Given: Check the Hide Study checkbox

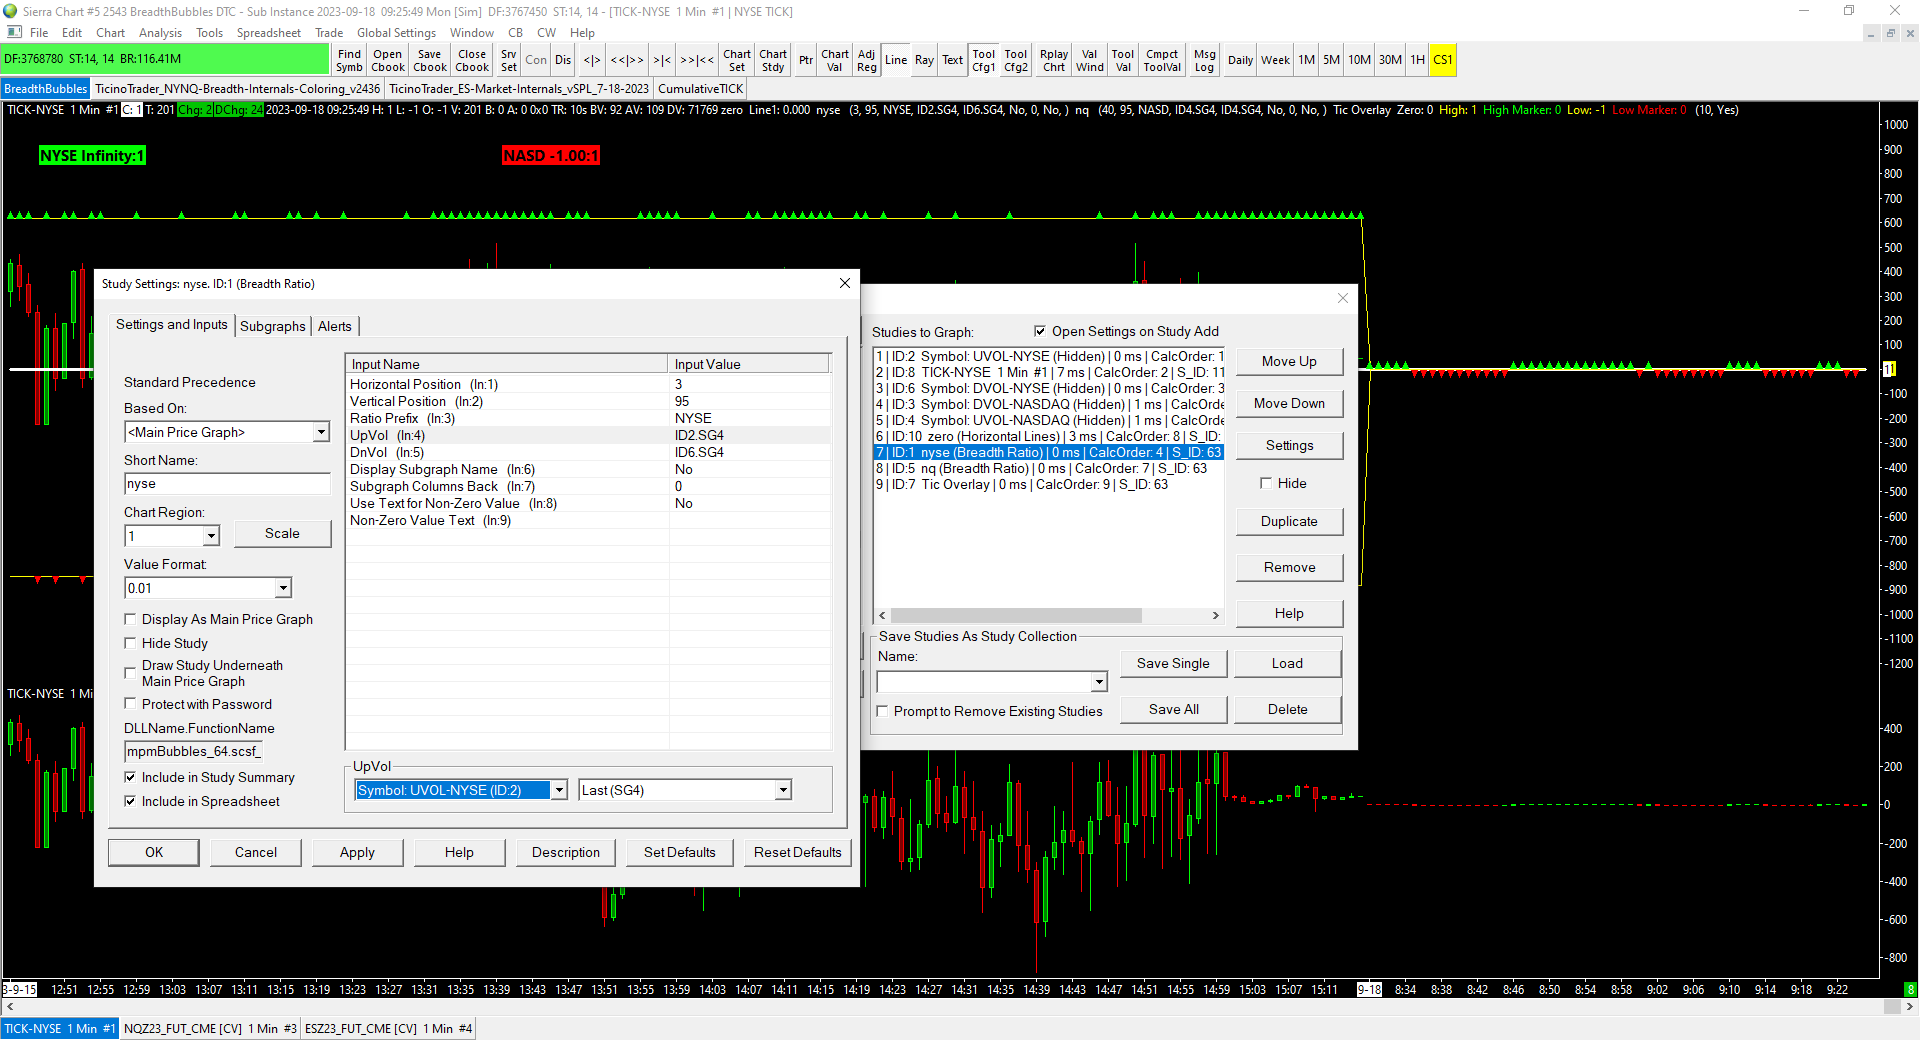Looking at the screenshot, I should tap(130, 643).
